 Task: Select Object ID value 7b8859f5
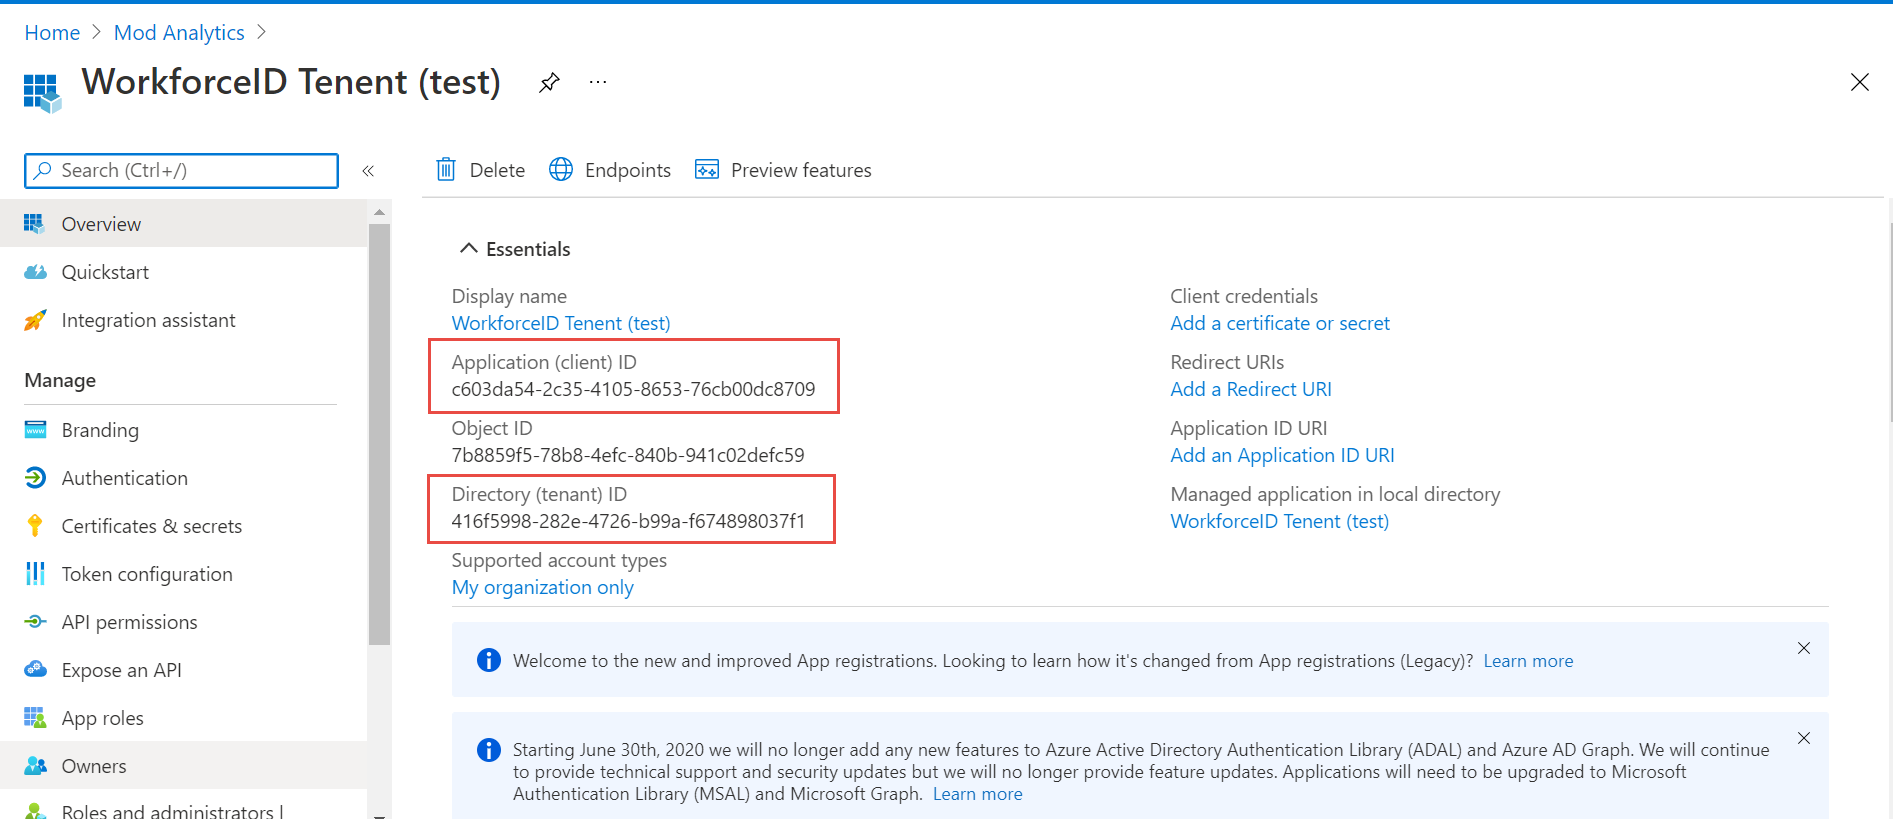628,455
